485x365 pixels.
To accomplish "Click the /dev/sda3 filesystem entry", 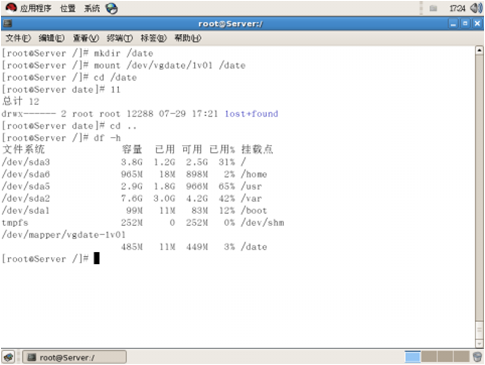I will tap(26, 162).
